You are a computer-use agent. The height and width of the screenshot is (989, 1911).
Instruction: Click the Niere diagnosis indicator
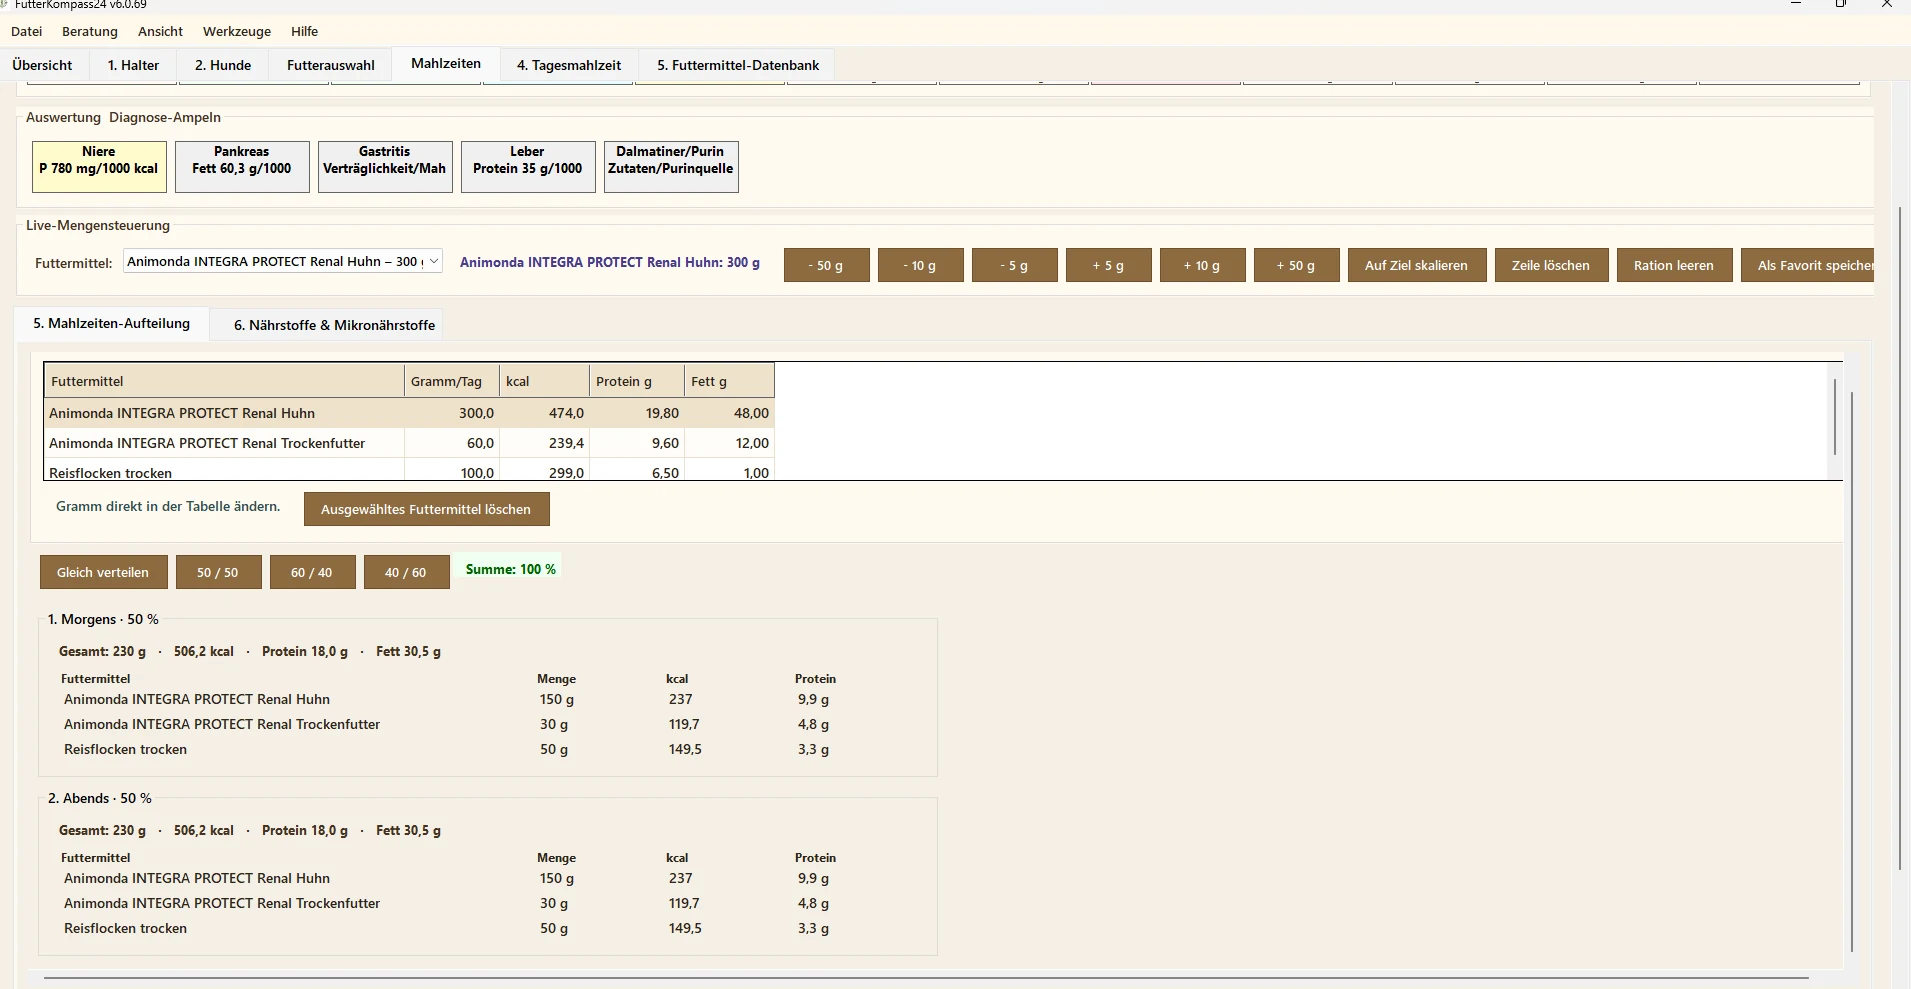(x=99, y=167)
